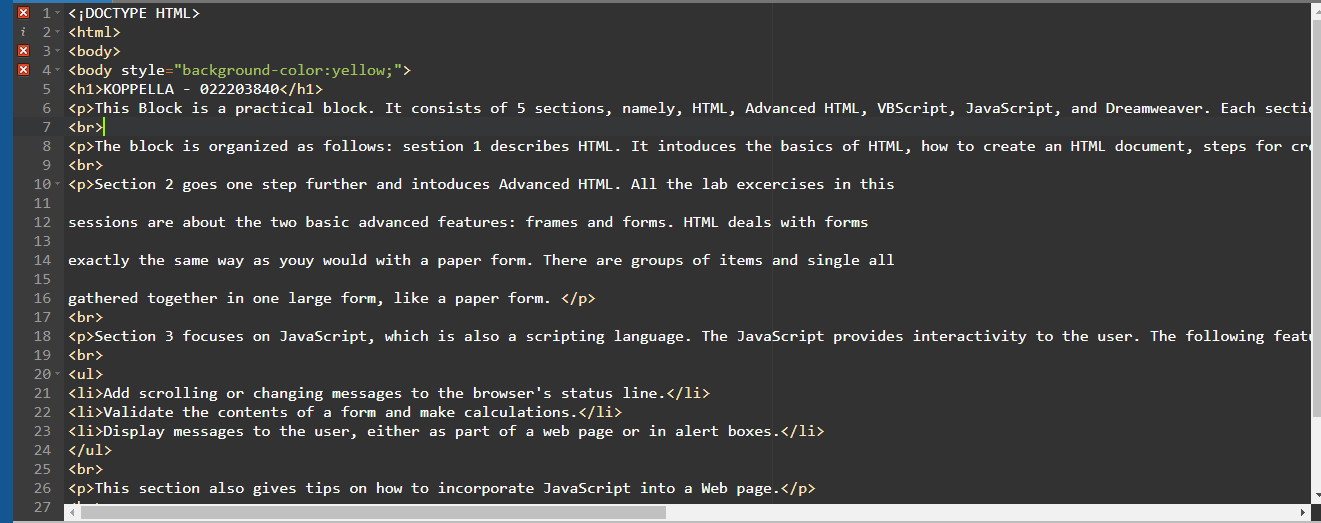Click the plain <body> tag on line 3

(x=94, y=51)
